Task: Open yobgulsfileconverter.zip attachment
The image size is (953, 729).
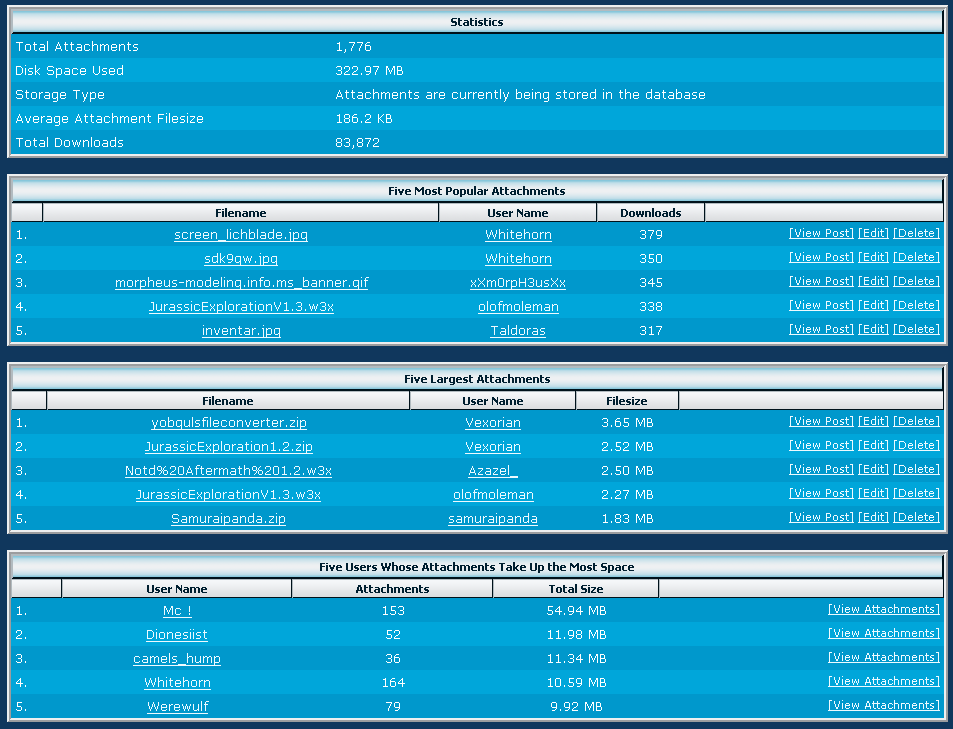Action: (229, 423)
